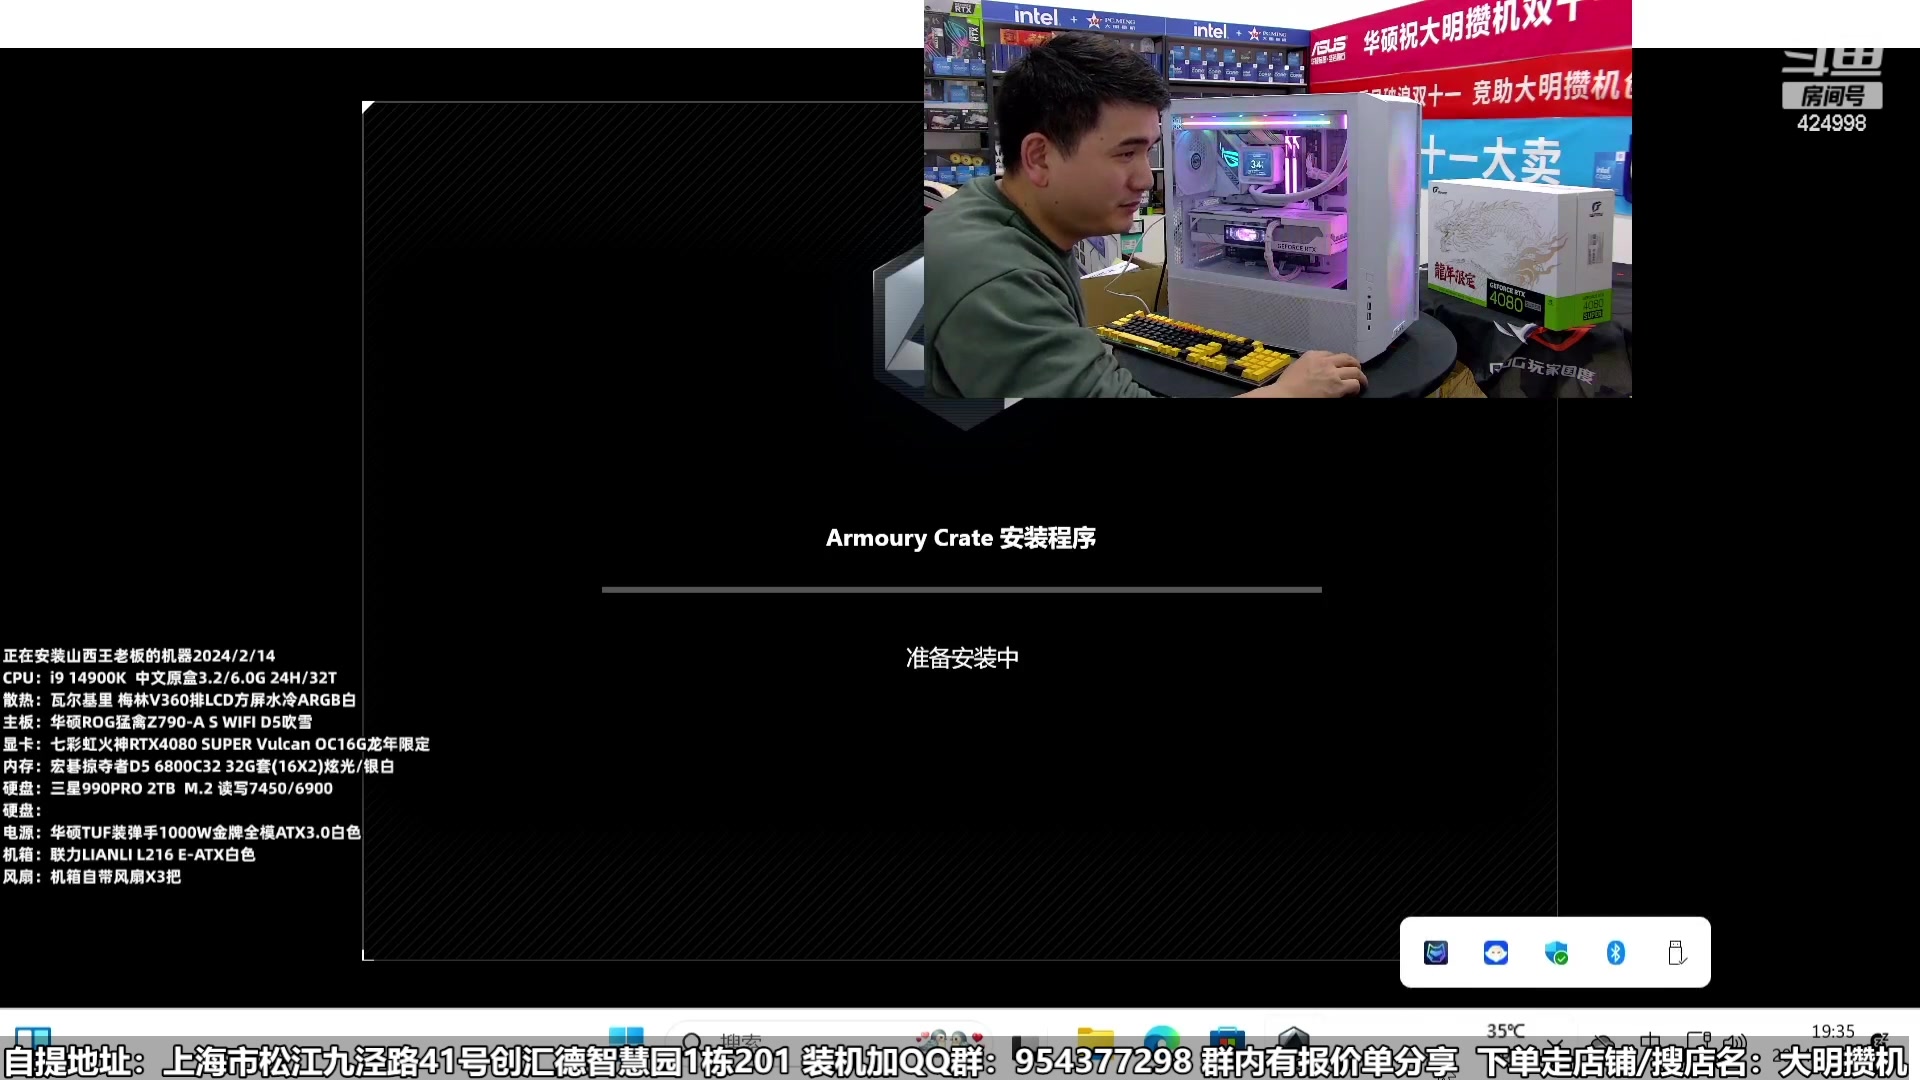Click the Start button on the taskbar
The height and width of the screenshot is (1080, 1920).
(x=626, y=1034)
